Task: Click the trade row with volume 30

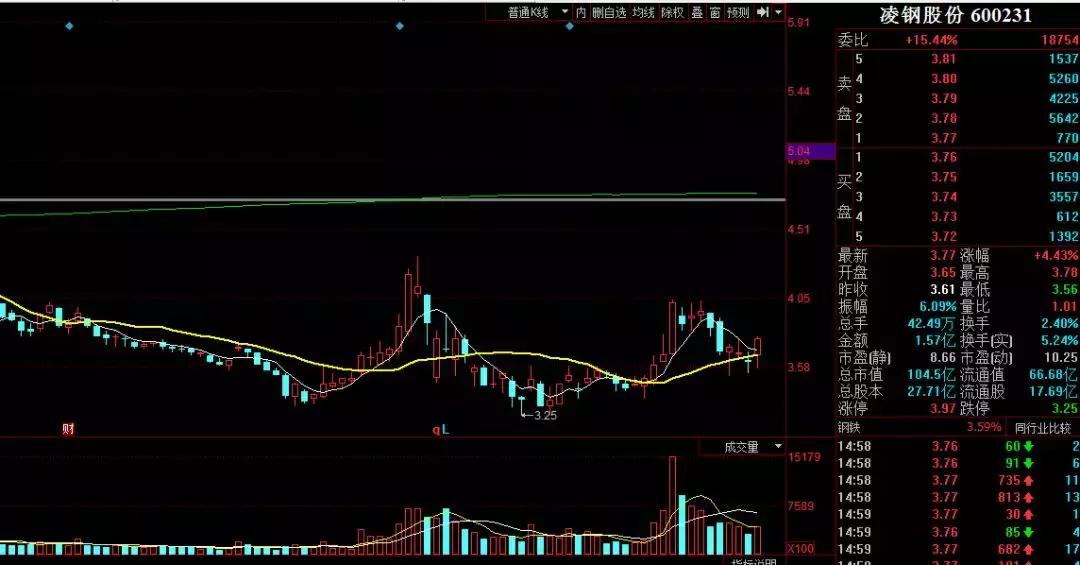Action: point(958,515)
